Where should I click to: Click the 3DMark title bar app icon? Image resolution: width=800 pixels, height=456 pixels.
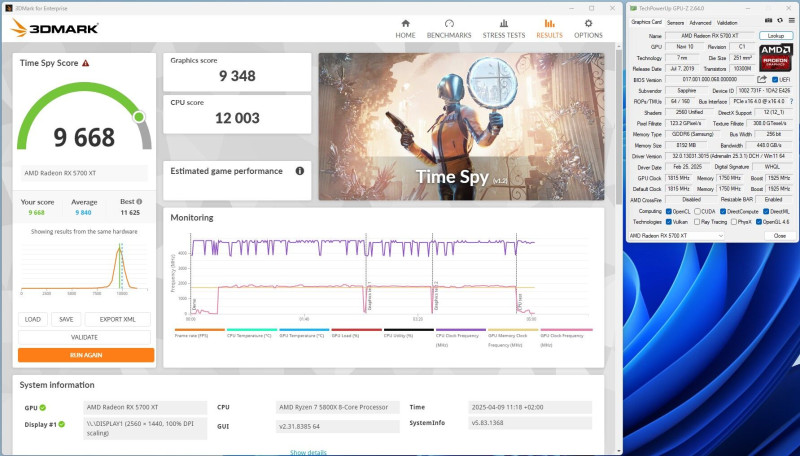9,8
